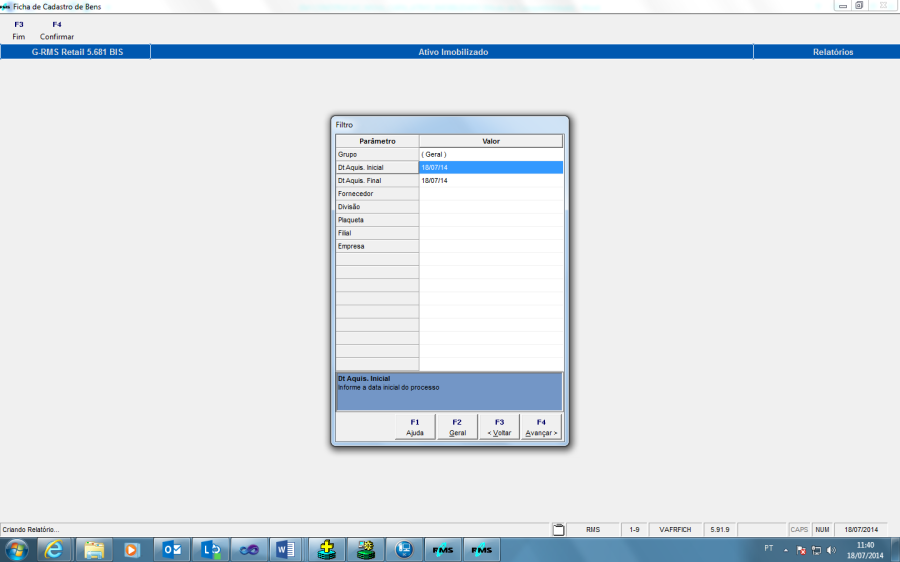Click the network tray icon
This screenshot has width=900, height=562.
[x=816, y=551]
